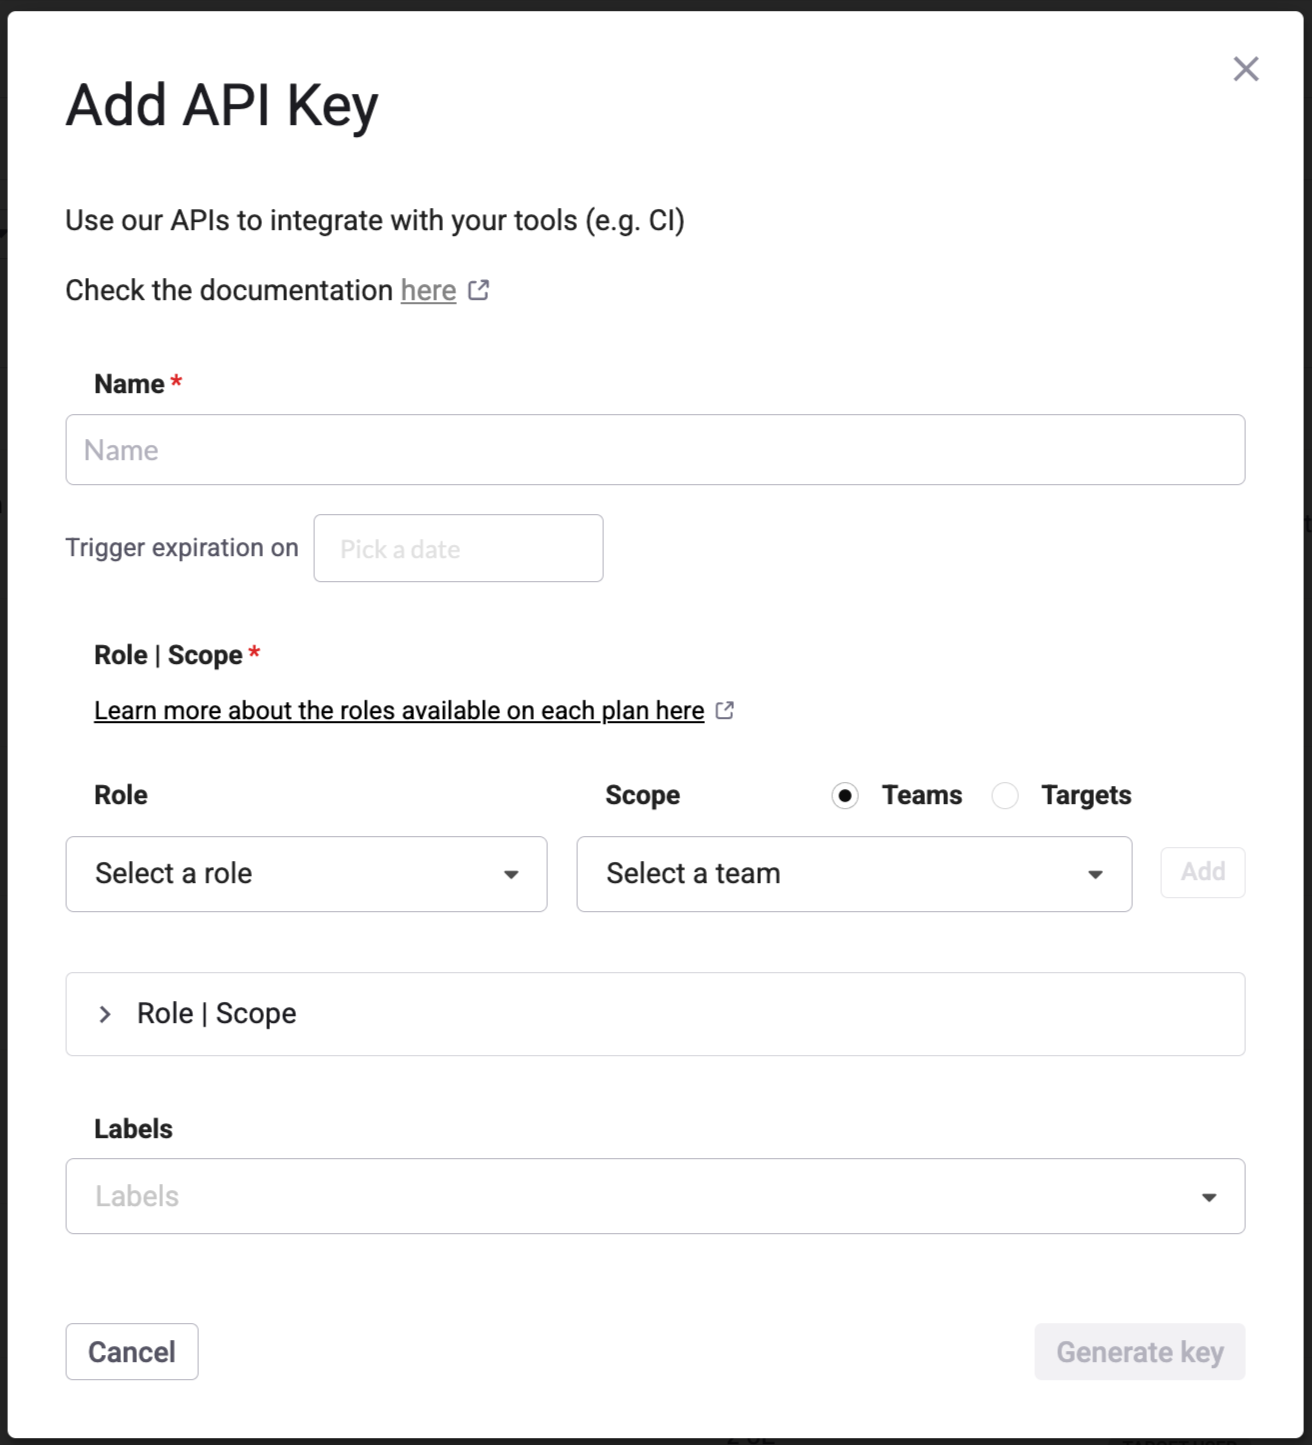Open the documentation here link
Image resolution: width=1312 pixels, height=1445 pixels.
[428, 291]
